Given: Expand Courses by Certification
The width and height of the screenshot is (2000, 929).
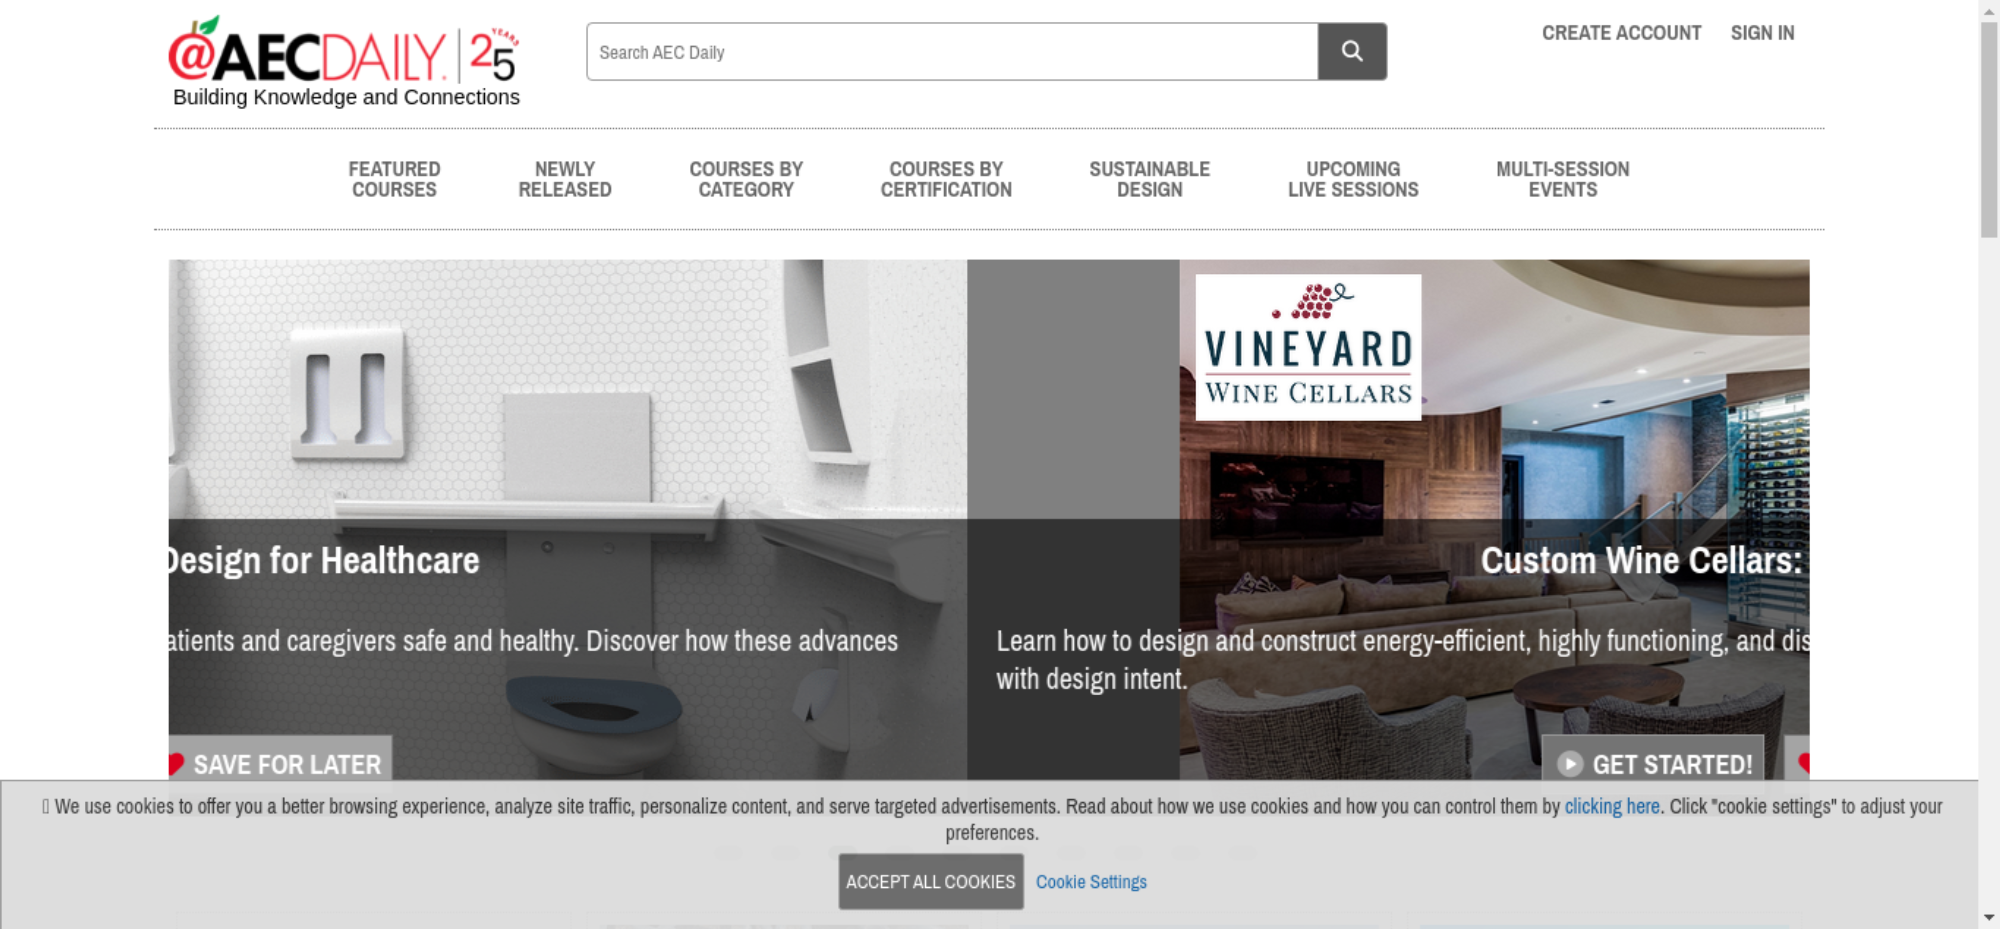Looking at the screenshot, I should (946, 179).
